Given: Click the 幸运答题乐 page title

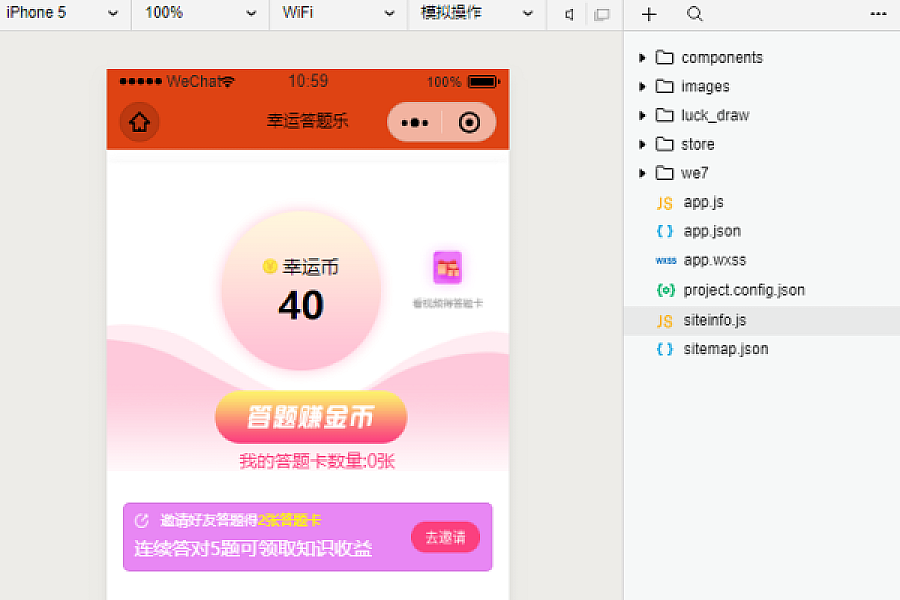Looking at the screenshot, I should [308, 121].
